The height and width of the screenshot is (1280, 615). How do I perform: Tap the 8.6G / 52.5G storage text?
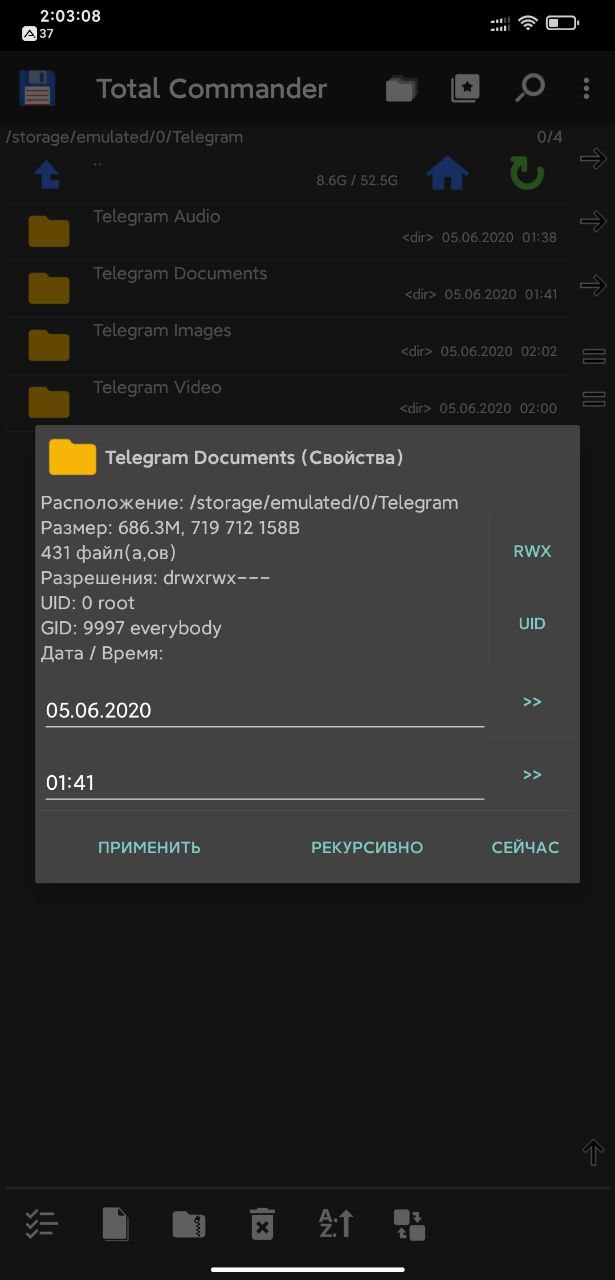pos(357,181)
